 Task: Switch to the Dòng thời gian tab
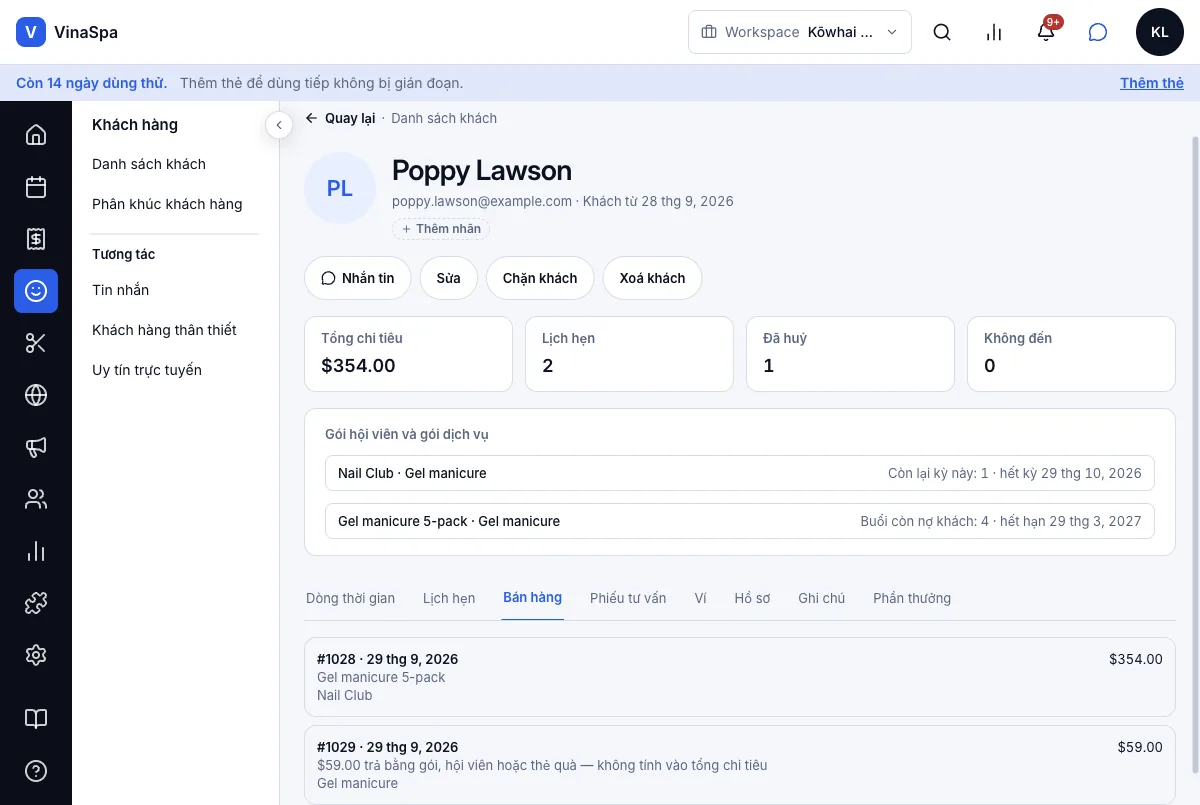tap(350, 598)
